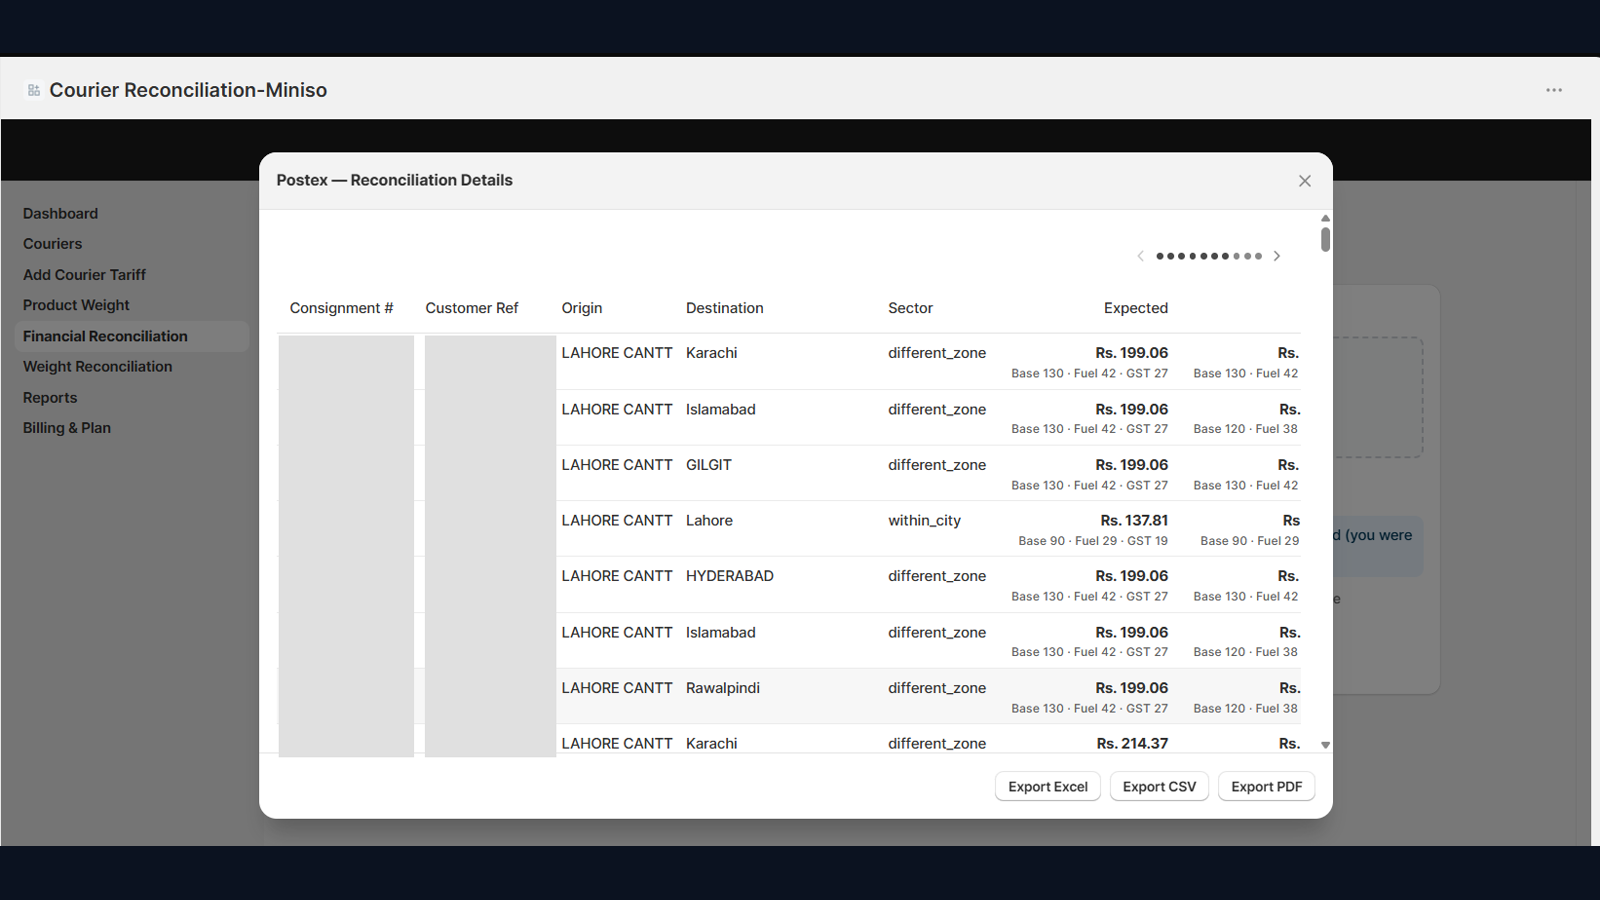Screen dimensions: 1600x900
Task: Click the Consignment # column header
Action: (x=342, y=308)
